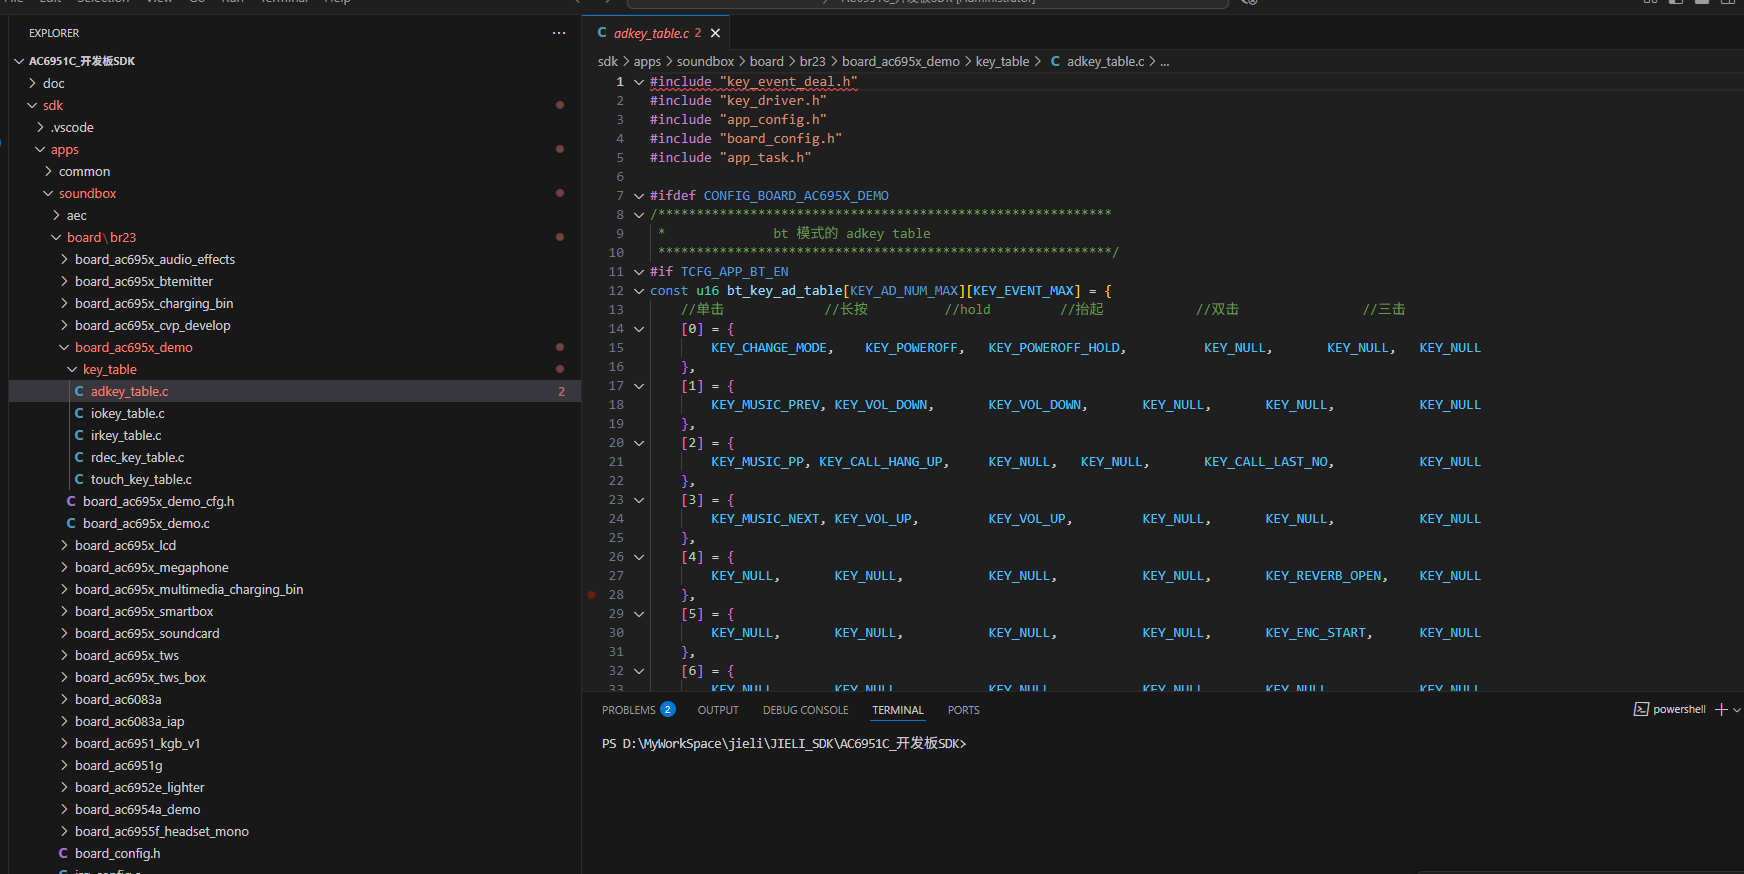Click KEY_CHANGE_MODE on line 15
The width and height of the screenshot is (1744, 874).
pyautogui.click(x=769, y=348)
